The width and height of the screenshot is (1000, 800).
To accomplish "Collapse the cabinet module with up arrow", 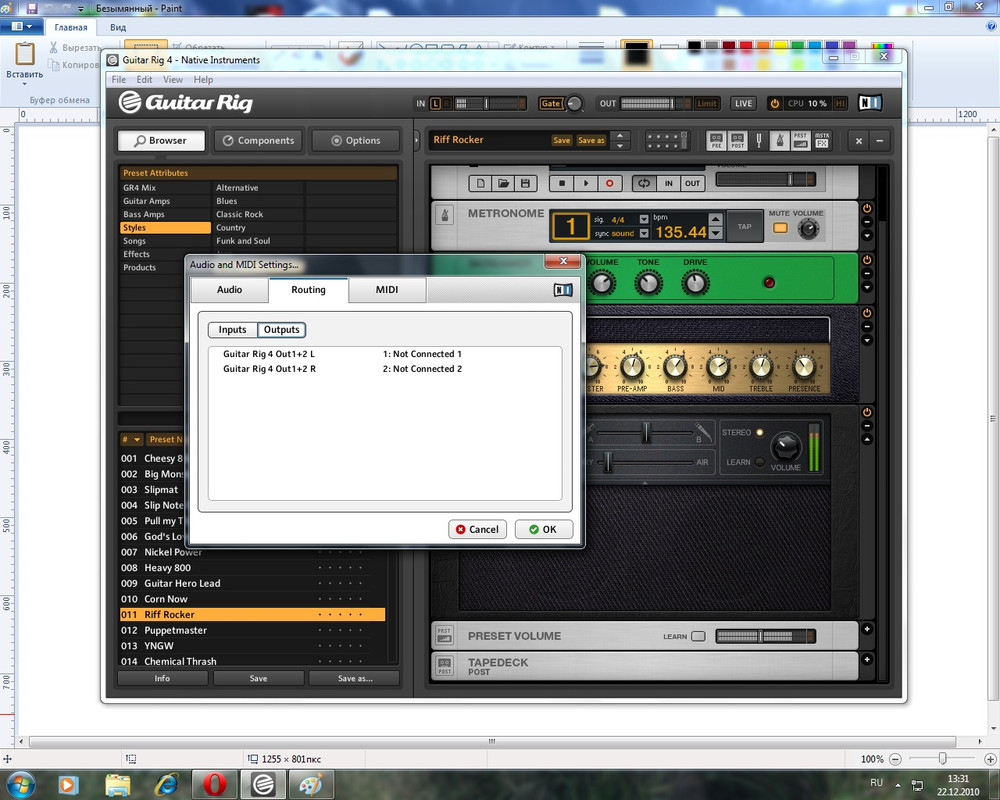I will point(867,440).
